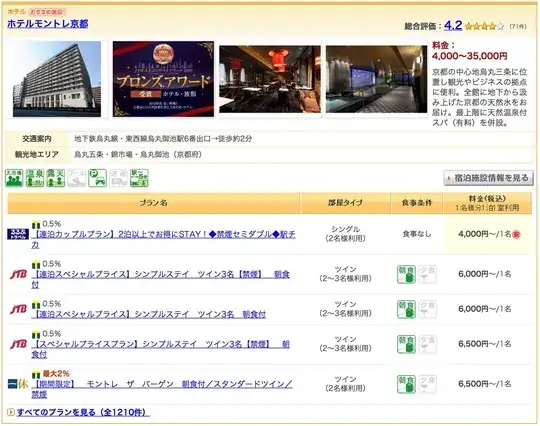Click the 部屋タイプ column header
Image resolution: width=540 pixels, height=426 pixels.
pyautogui.click(x=345, y=203)
